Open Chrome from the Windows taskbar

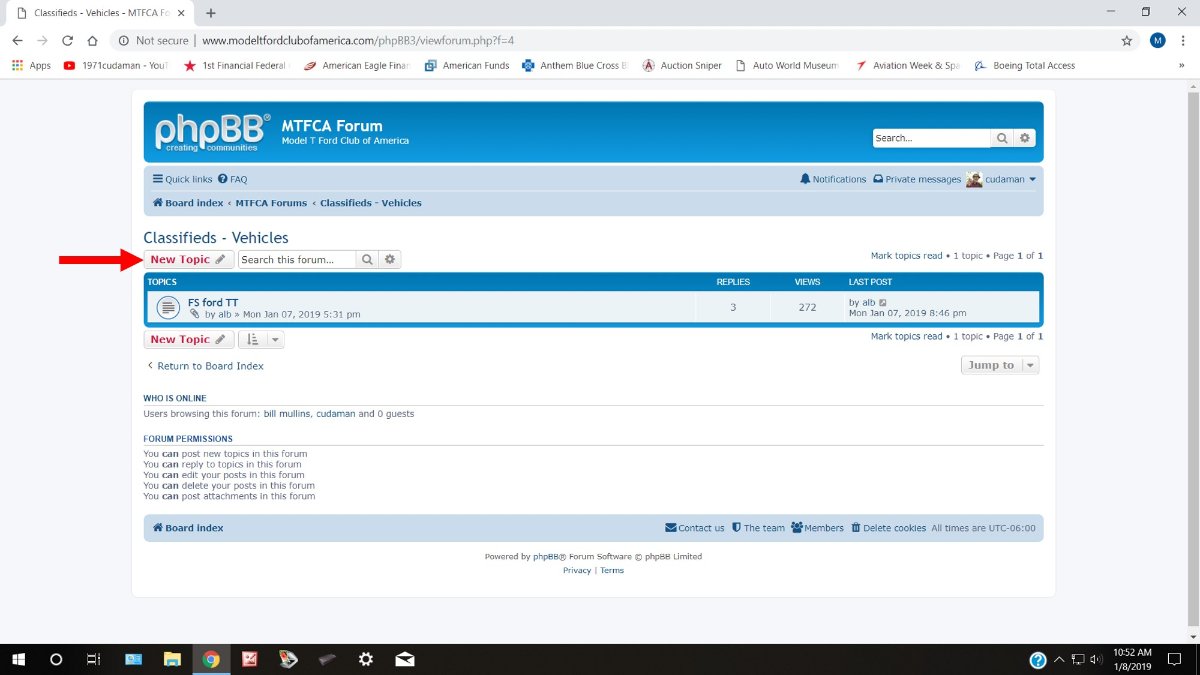click(210, 659)
